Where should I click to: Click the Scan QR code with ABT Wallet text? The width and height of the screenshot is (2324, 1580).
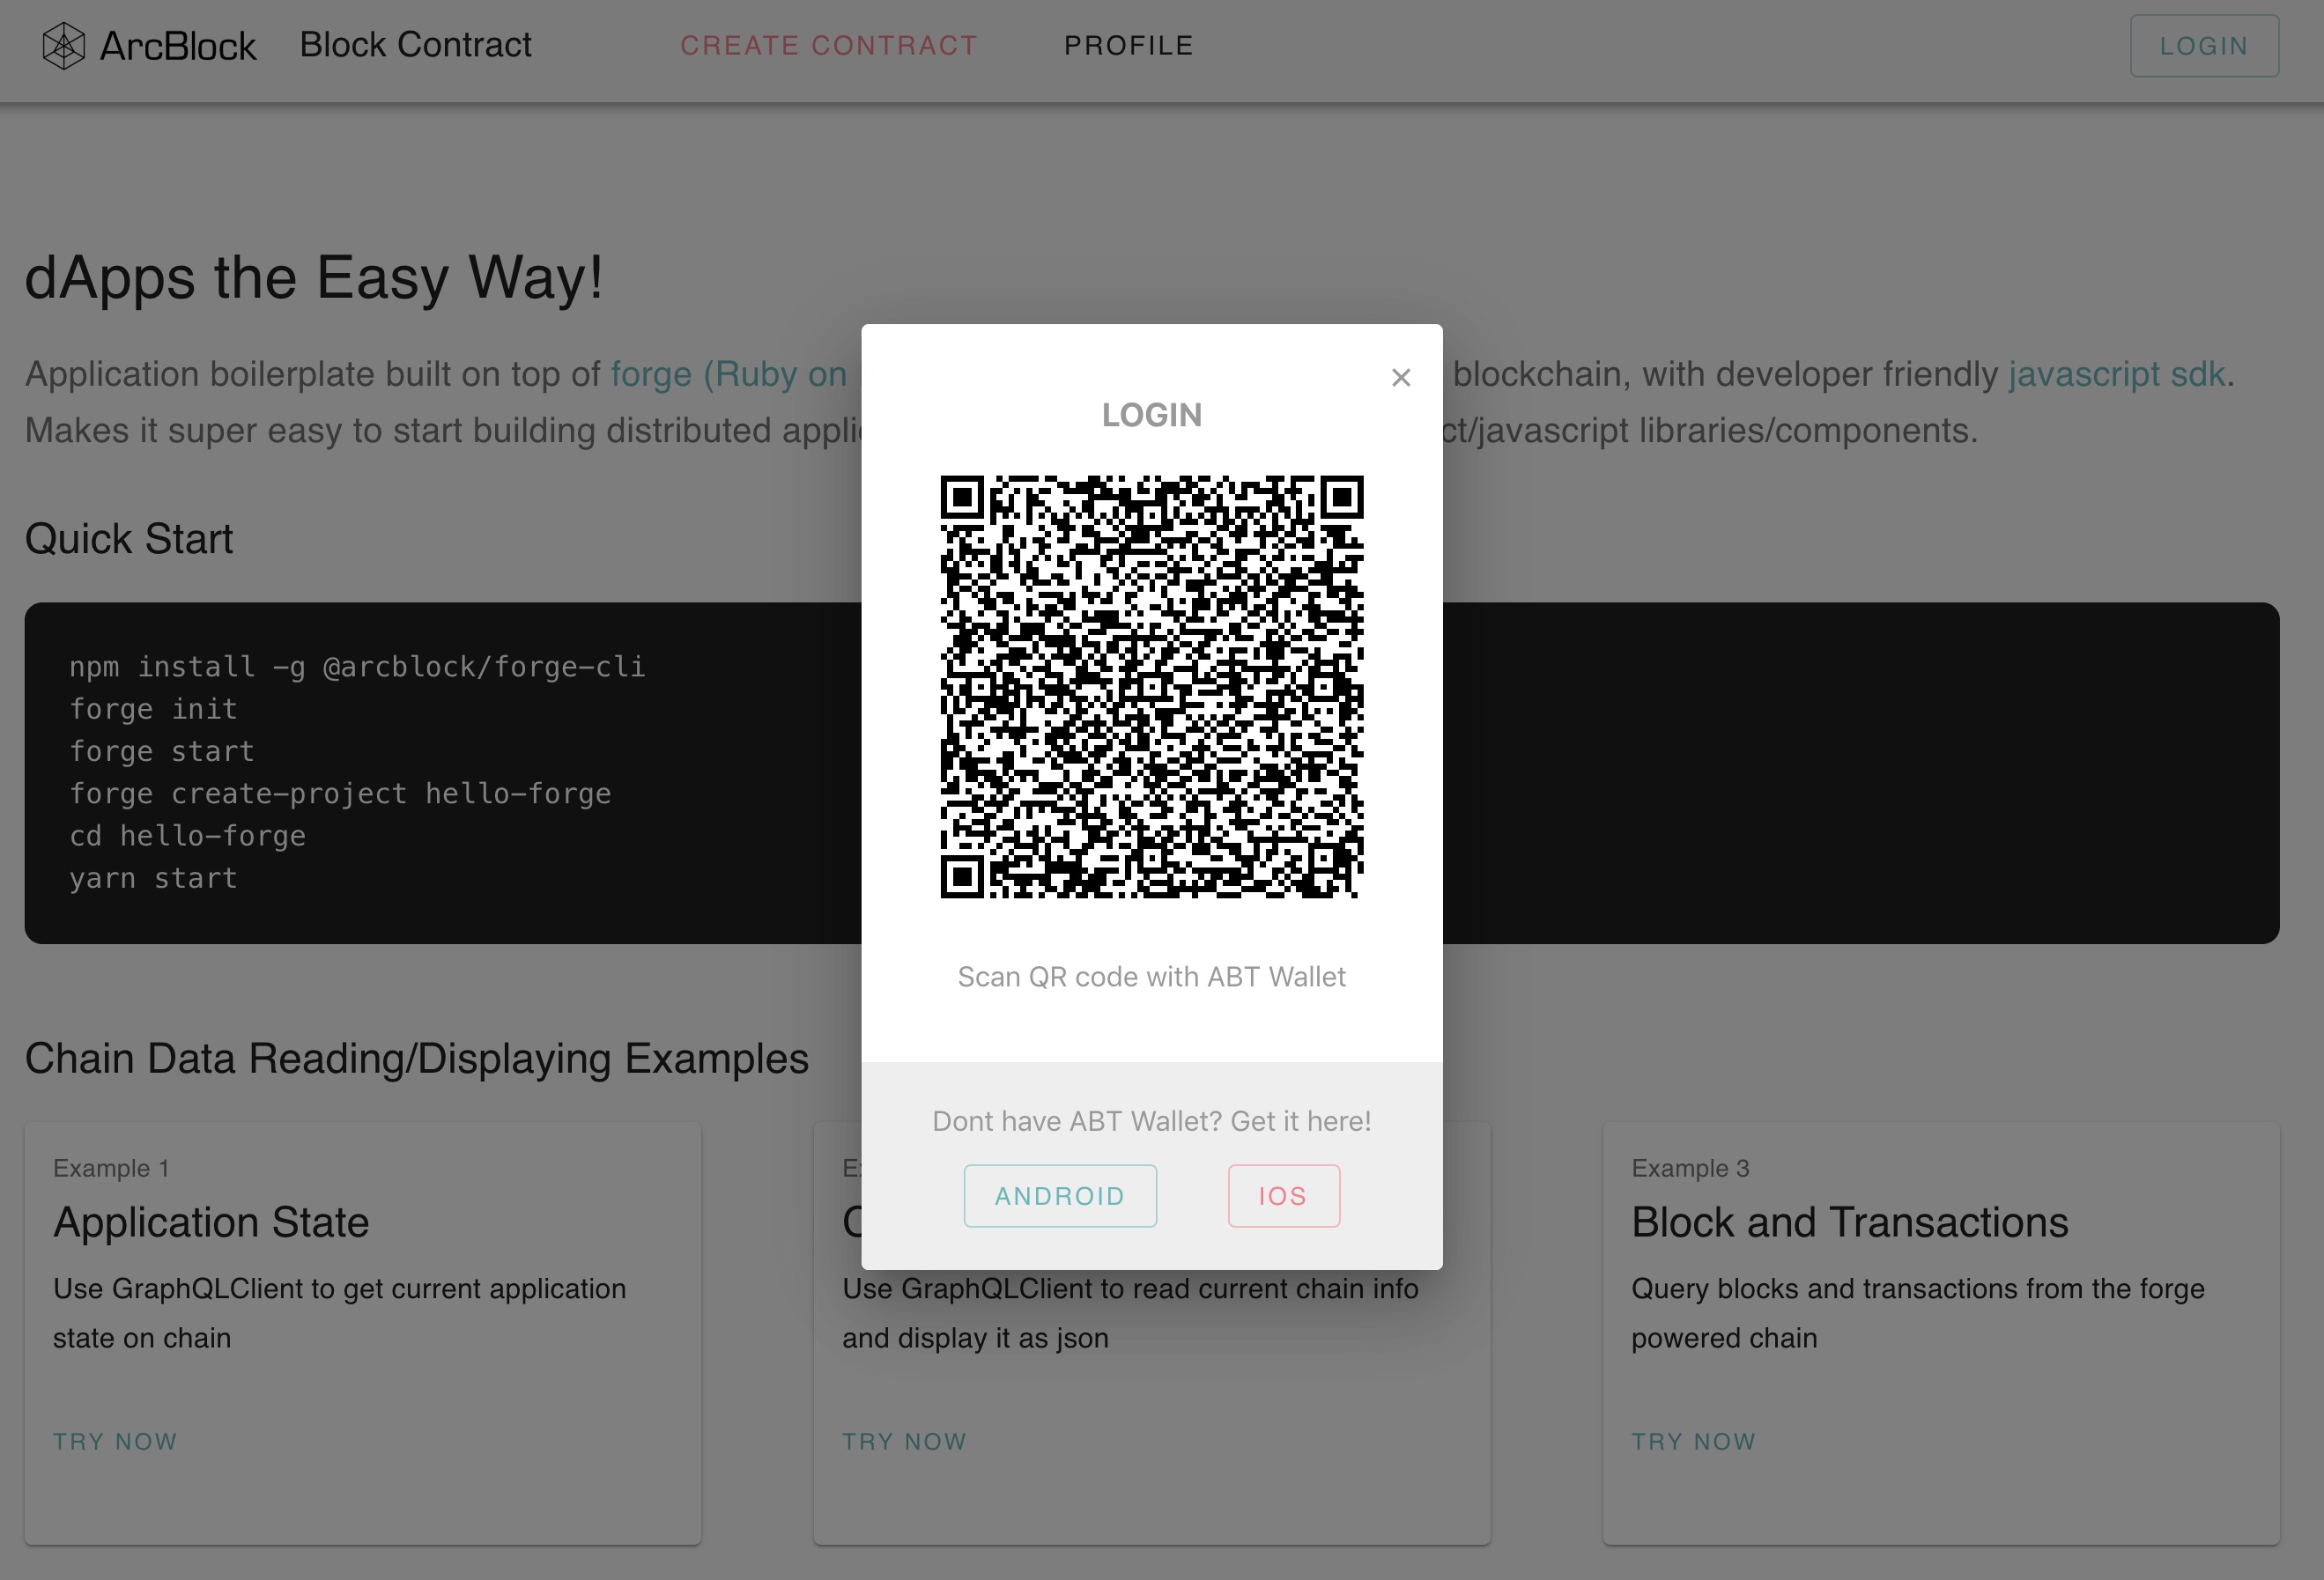tap(1151, 977)
